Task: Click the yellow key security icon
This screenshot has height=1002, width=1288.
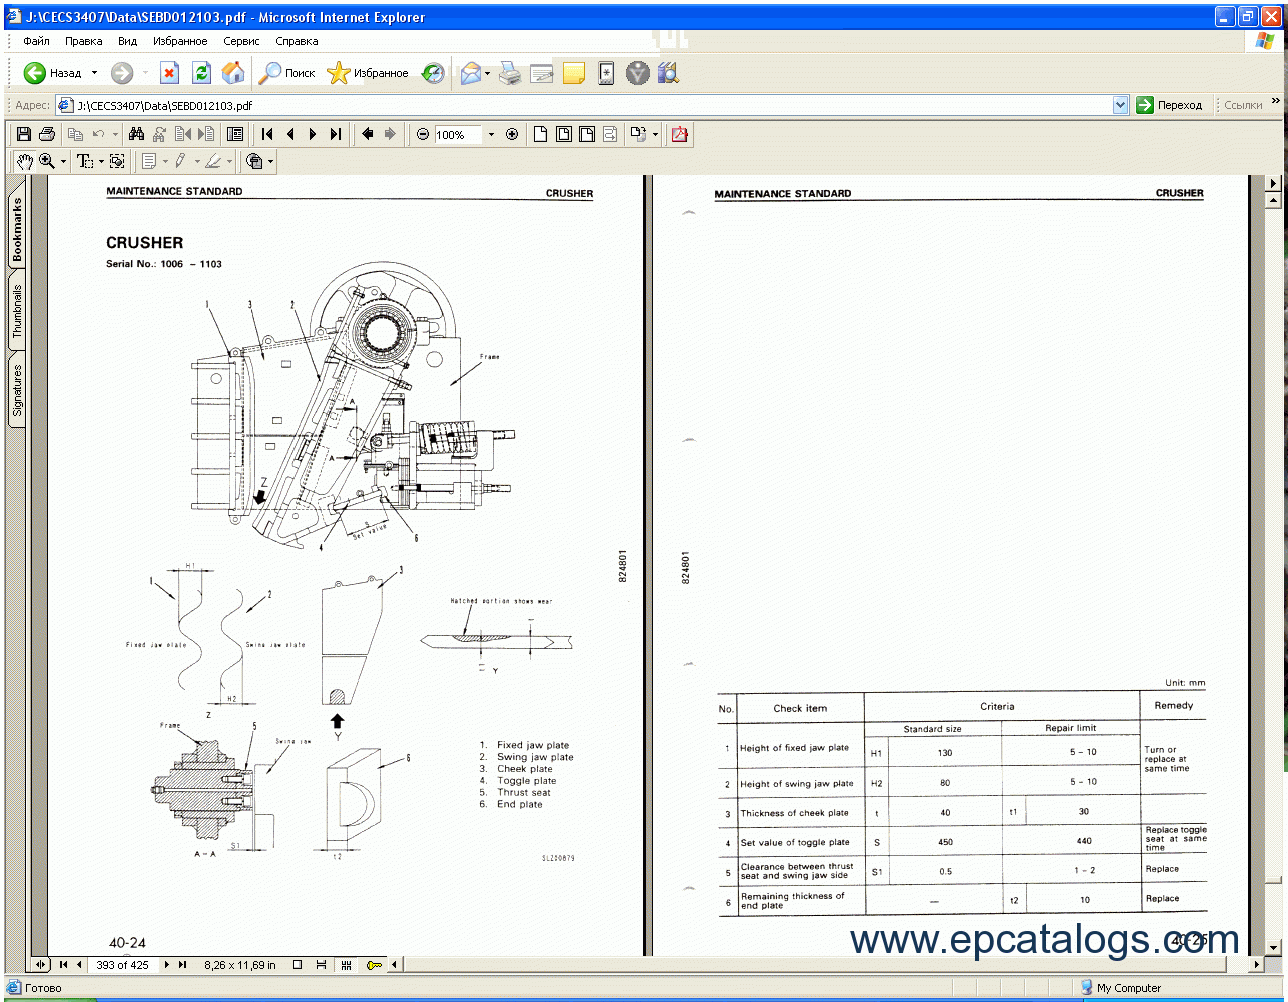Action: point(374,965)
